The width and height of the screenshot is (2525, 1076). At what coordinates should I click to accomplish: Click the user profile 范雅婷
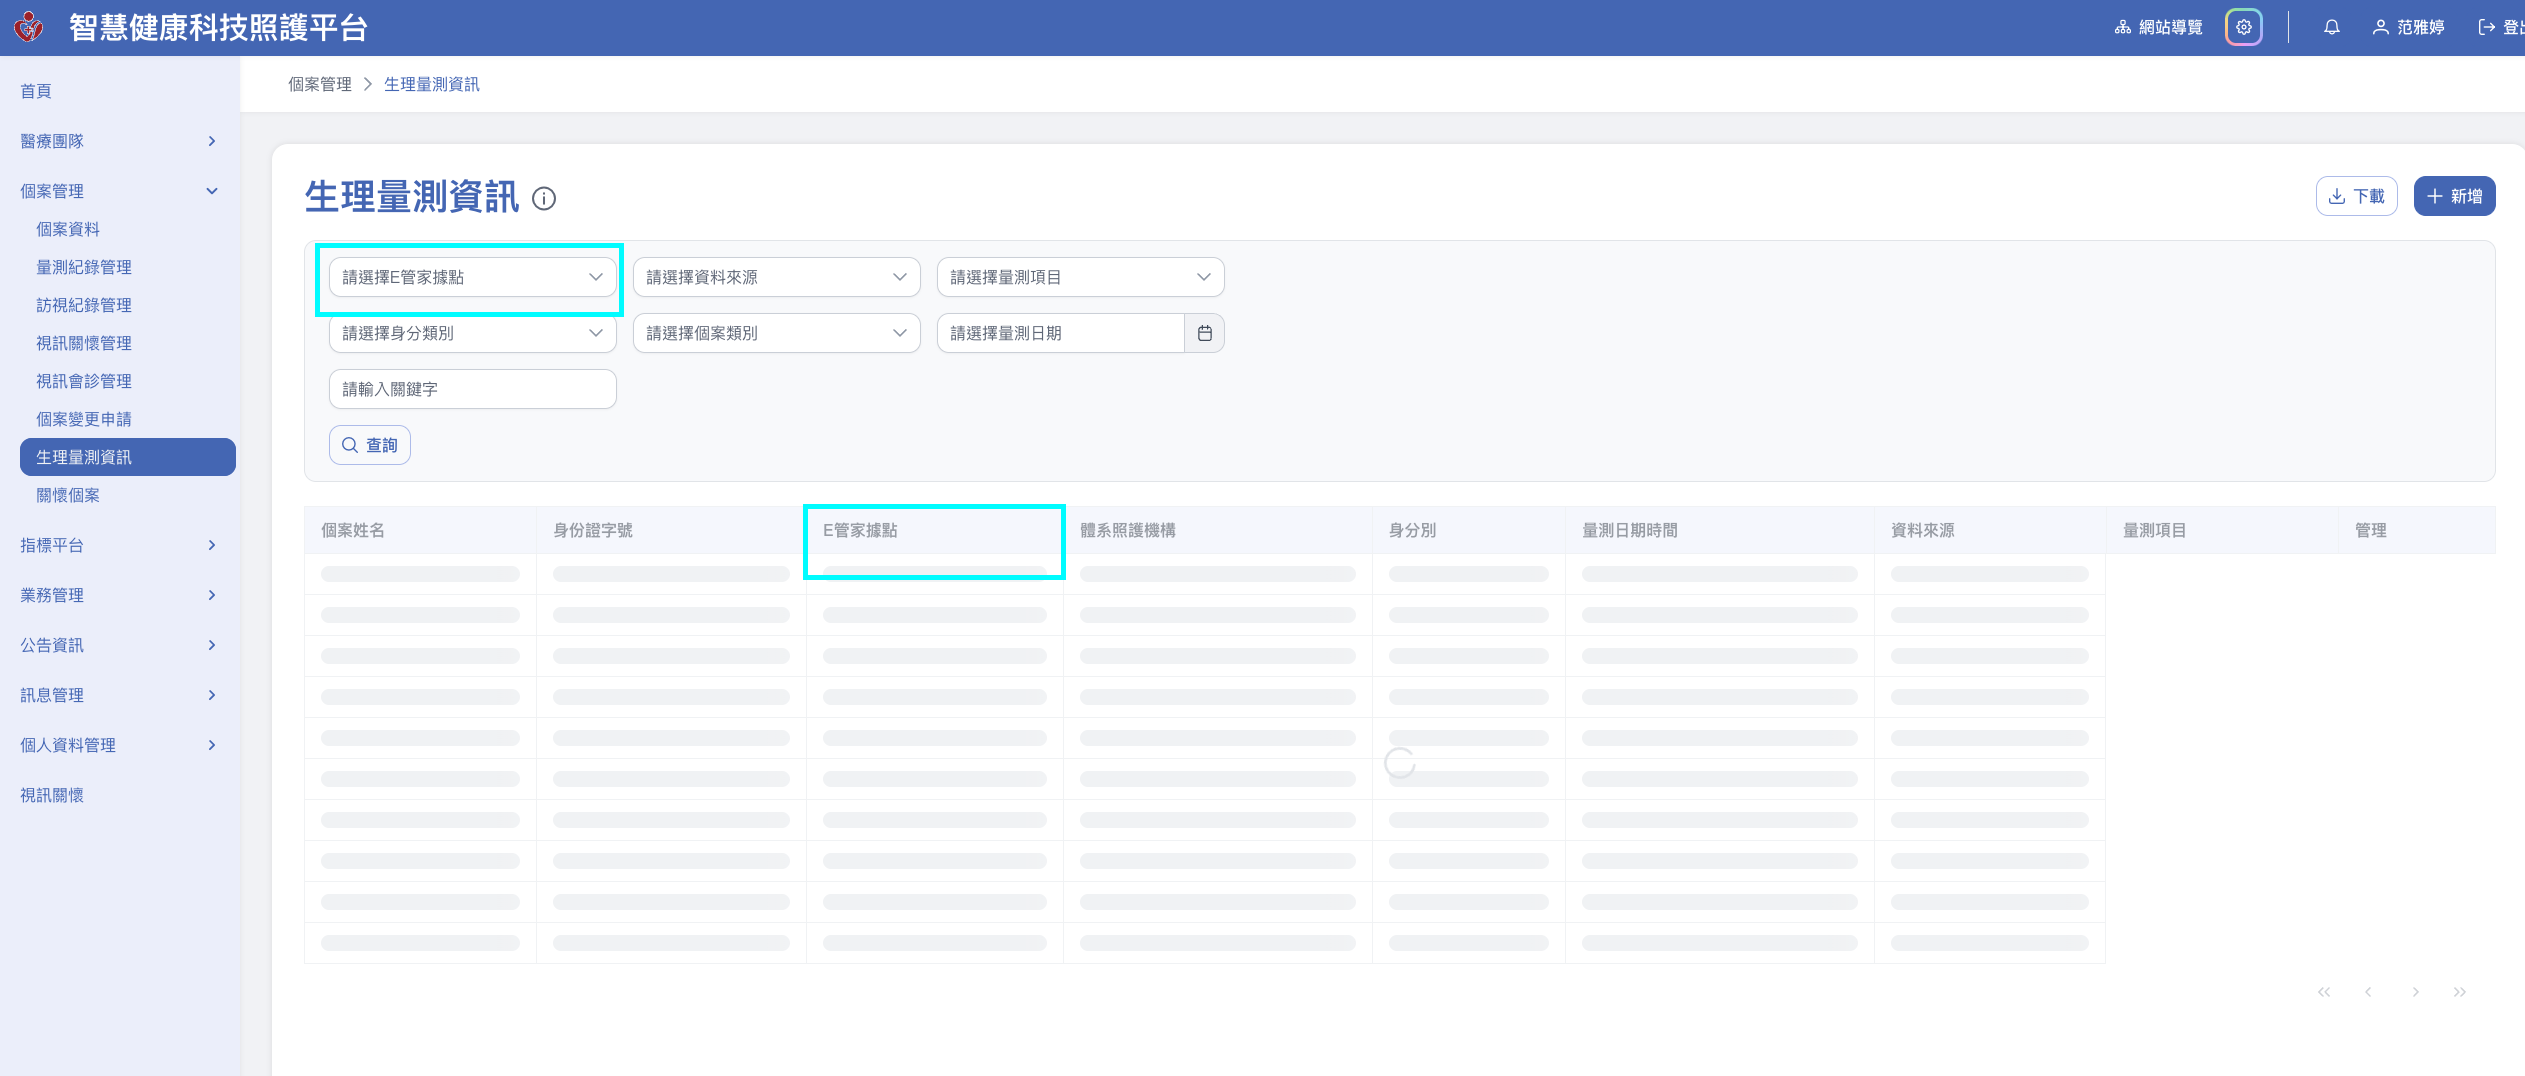[x=2408, y=28]
